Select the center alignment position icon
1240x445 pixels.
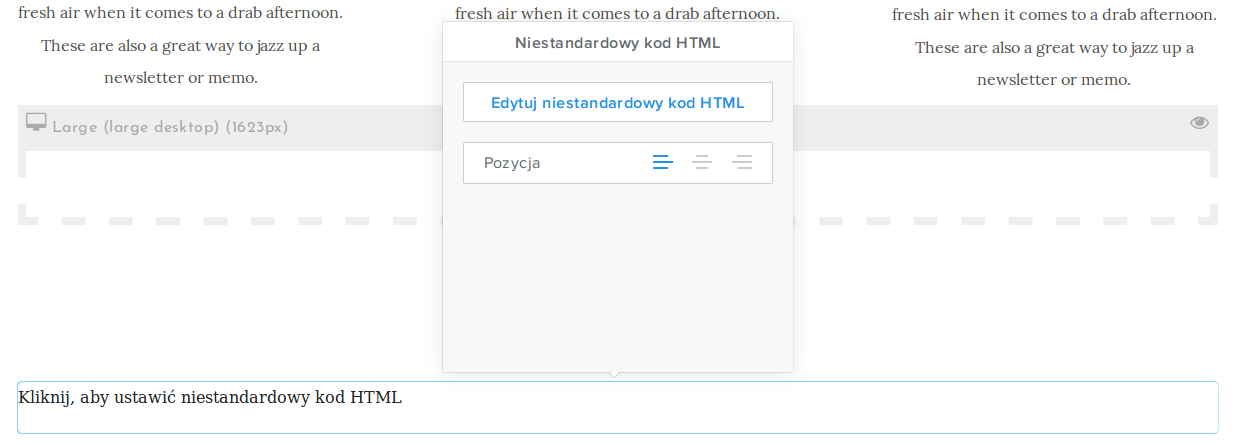pyautogui.click(x=702, y=162)
